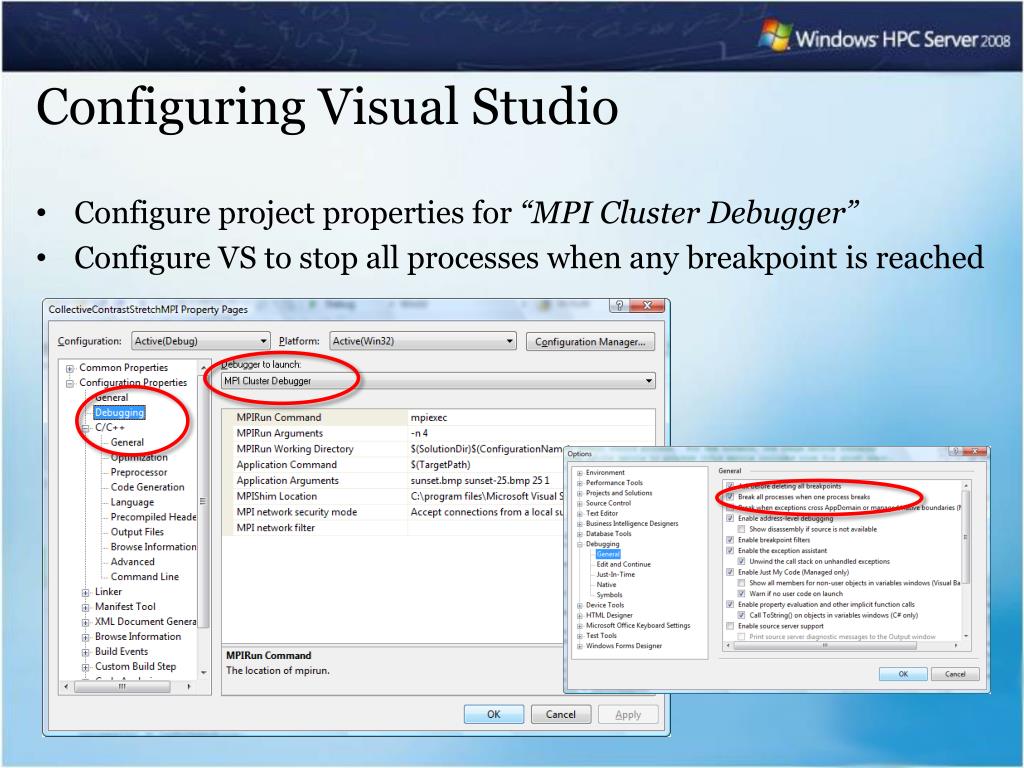
Task: Toggle 'Call ToString() on objects in variables windows'
Action: pos(741,615)
